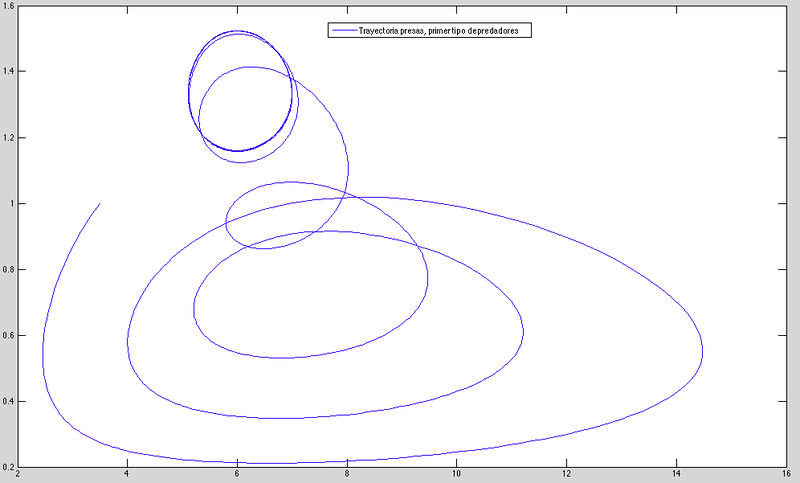Click the open left endpoint of the blue trajectory

point(100,204)
